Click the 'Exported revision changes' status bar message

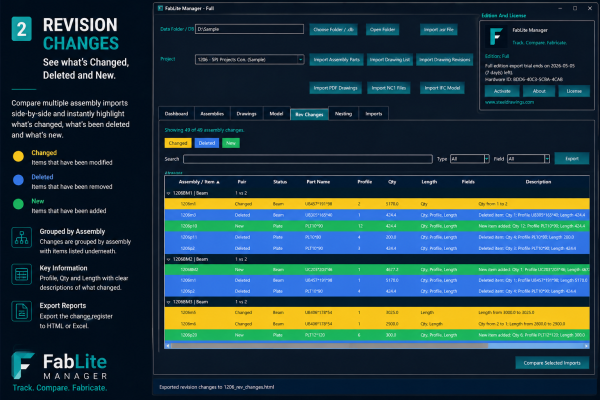coord(217,387)
